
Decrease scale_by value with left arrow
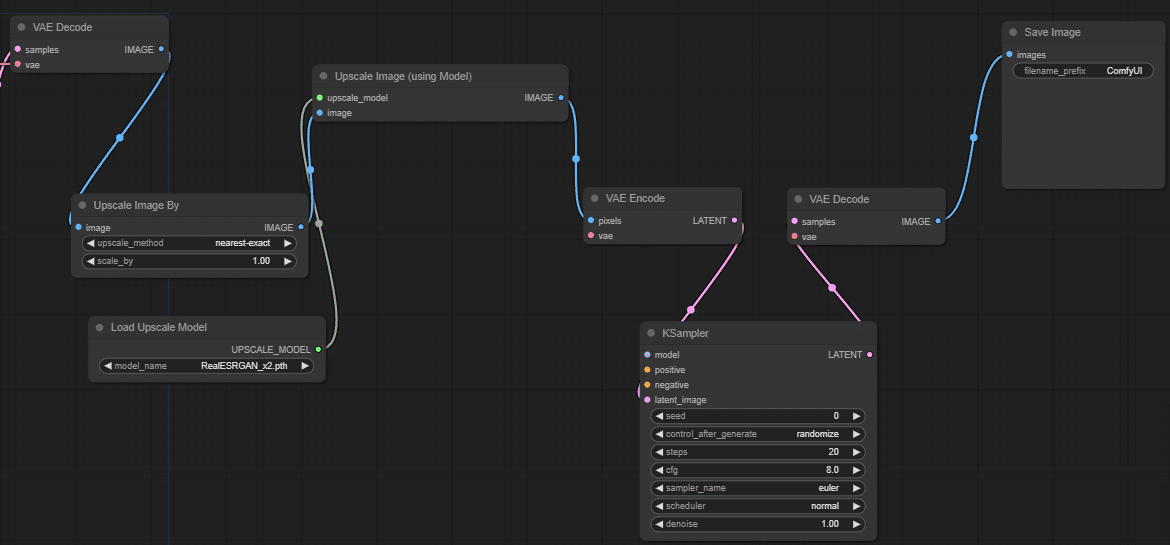90,261
